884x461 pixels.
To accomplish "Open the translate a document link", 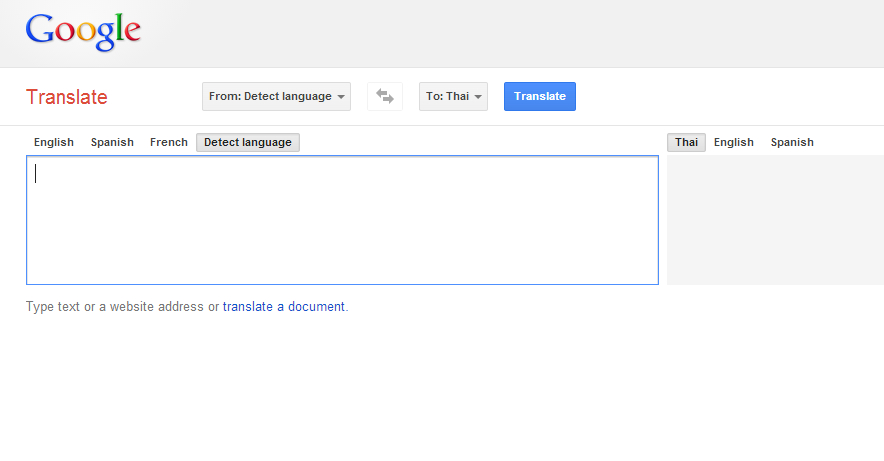I will [284, 307].
